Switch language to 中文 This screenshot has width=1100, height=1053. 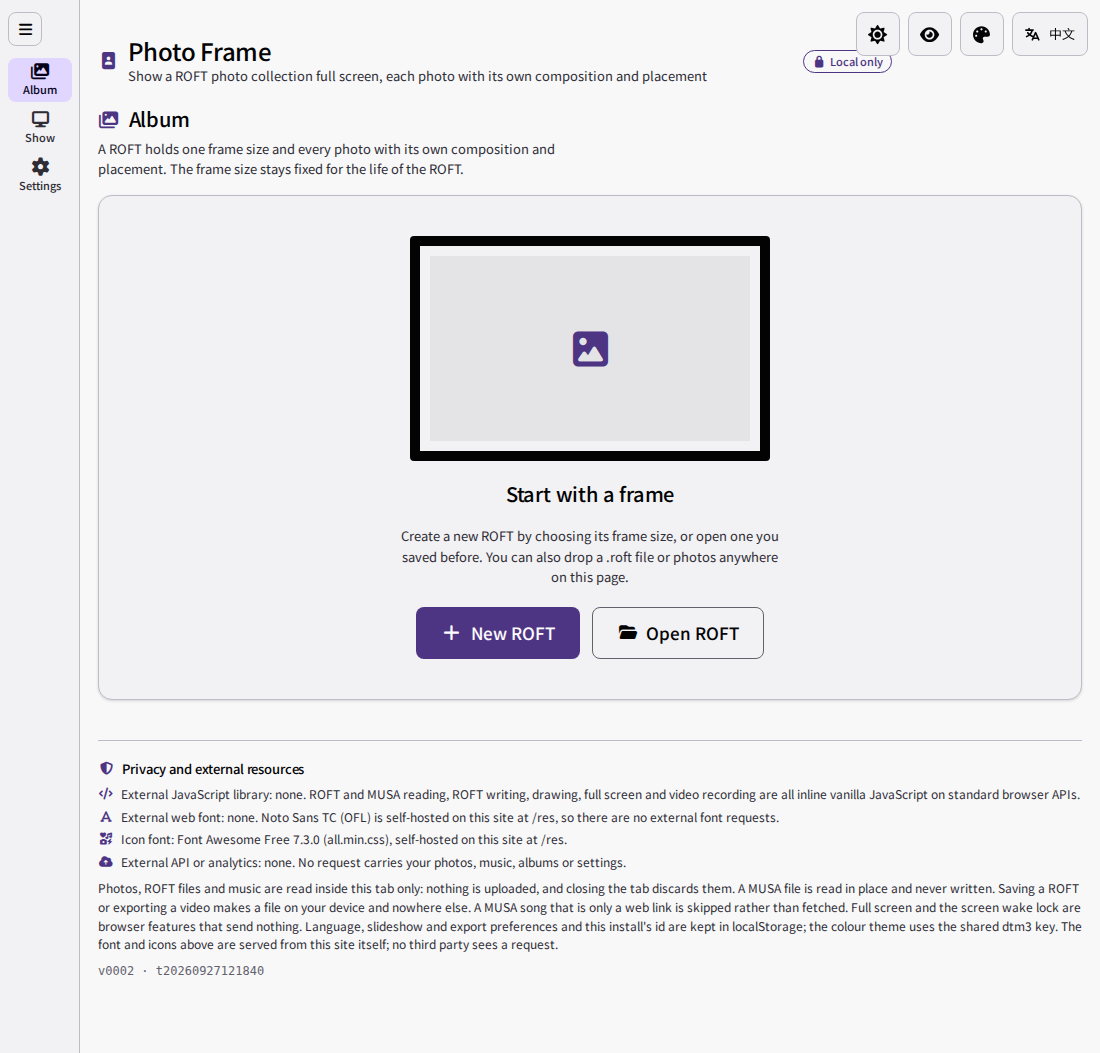pyautogui.click(x=1049, y=34)
